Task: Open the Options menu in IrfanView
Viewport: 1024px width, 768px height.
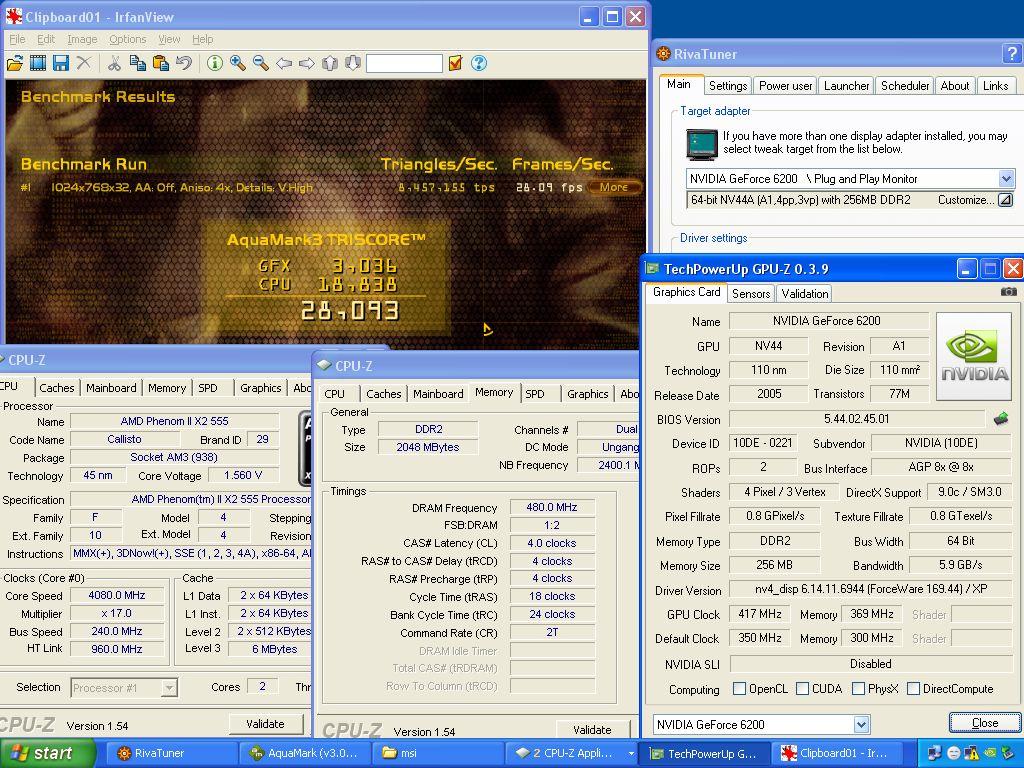Action: (x=128, y=39)
